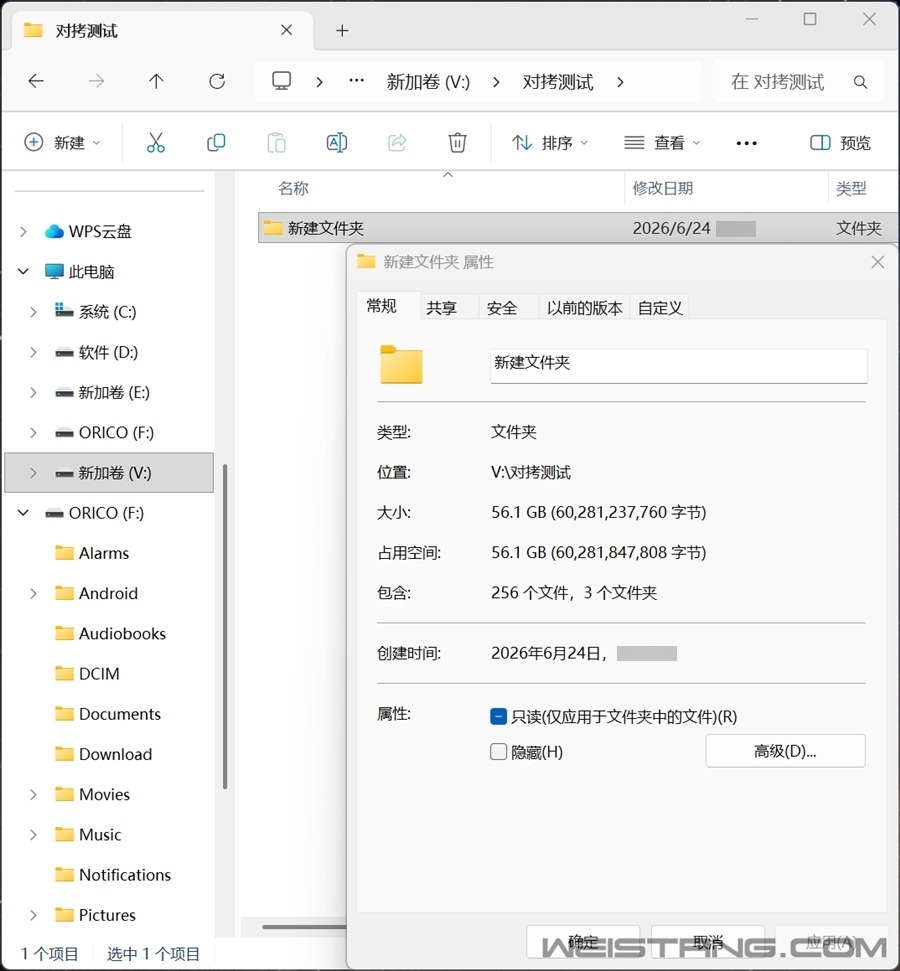The width and height of the screenshot is (900, 971).
Task: Switch to the 共享 tab
Action: pos(442,308)
